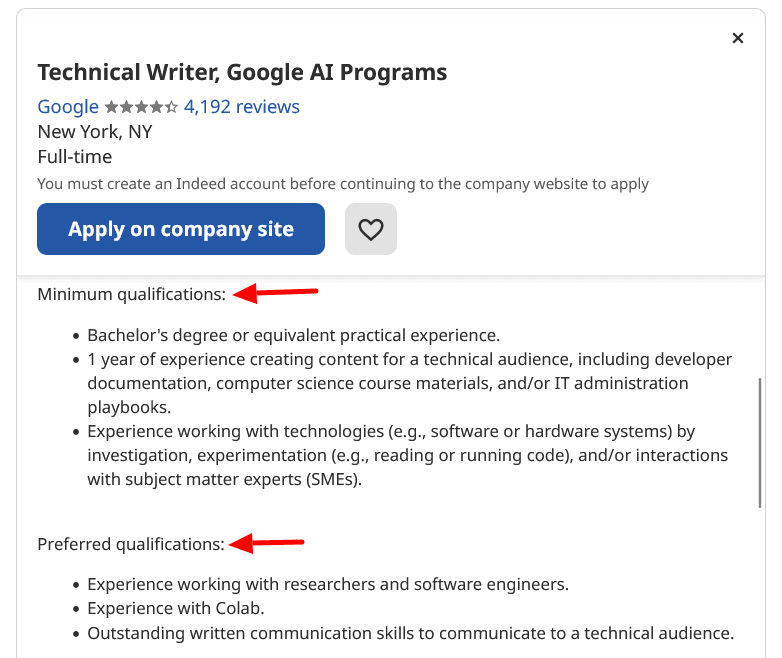Click the Full-time job type label
Viewport: 782px width, 658px height.
[75, 157]
